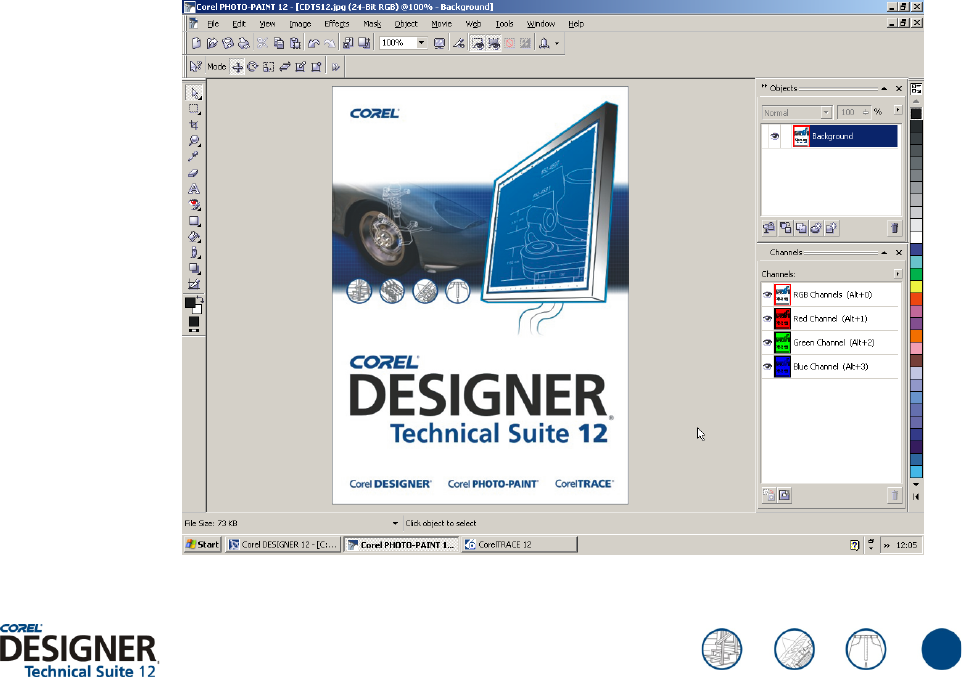Open the Image menu

300,24
